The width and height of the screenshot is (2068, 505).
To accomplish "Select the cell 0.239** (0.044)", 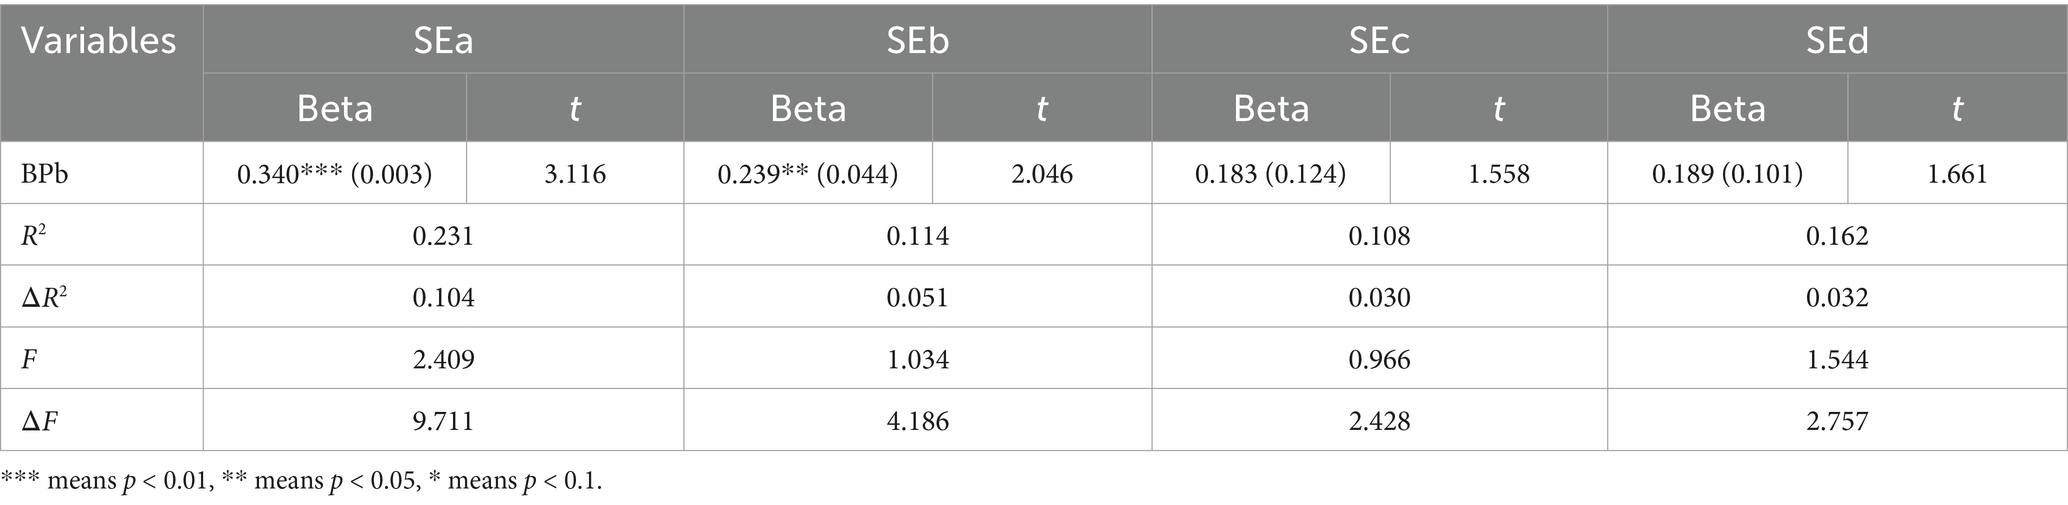I will (808, 173).
